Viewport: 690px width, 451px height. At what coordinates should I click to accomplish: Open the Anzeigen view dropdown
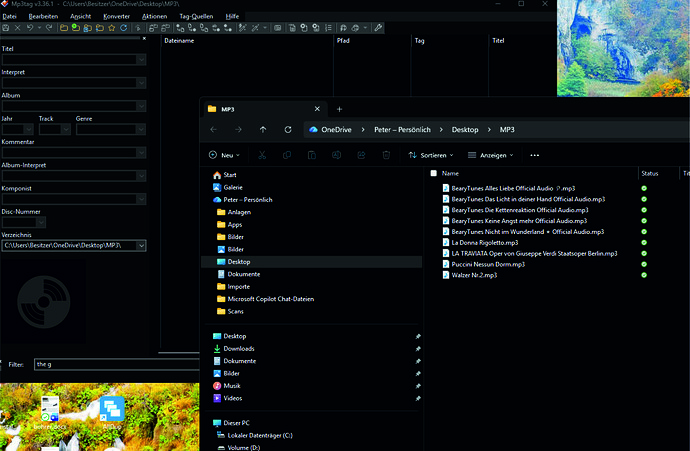[491, 155]
